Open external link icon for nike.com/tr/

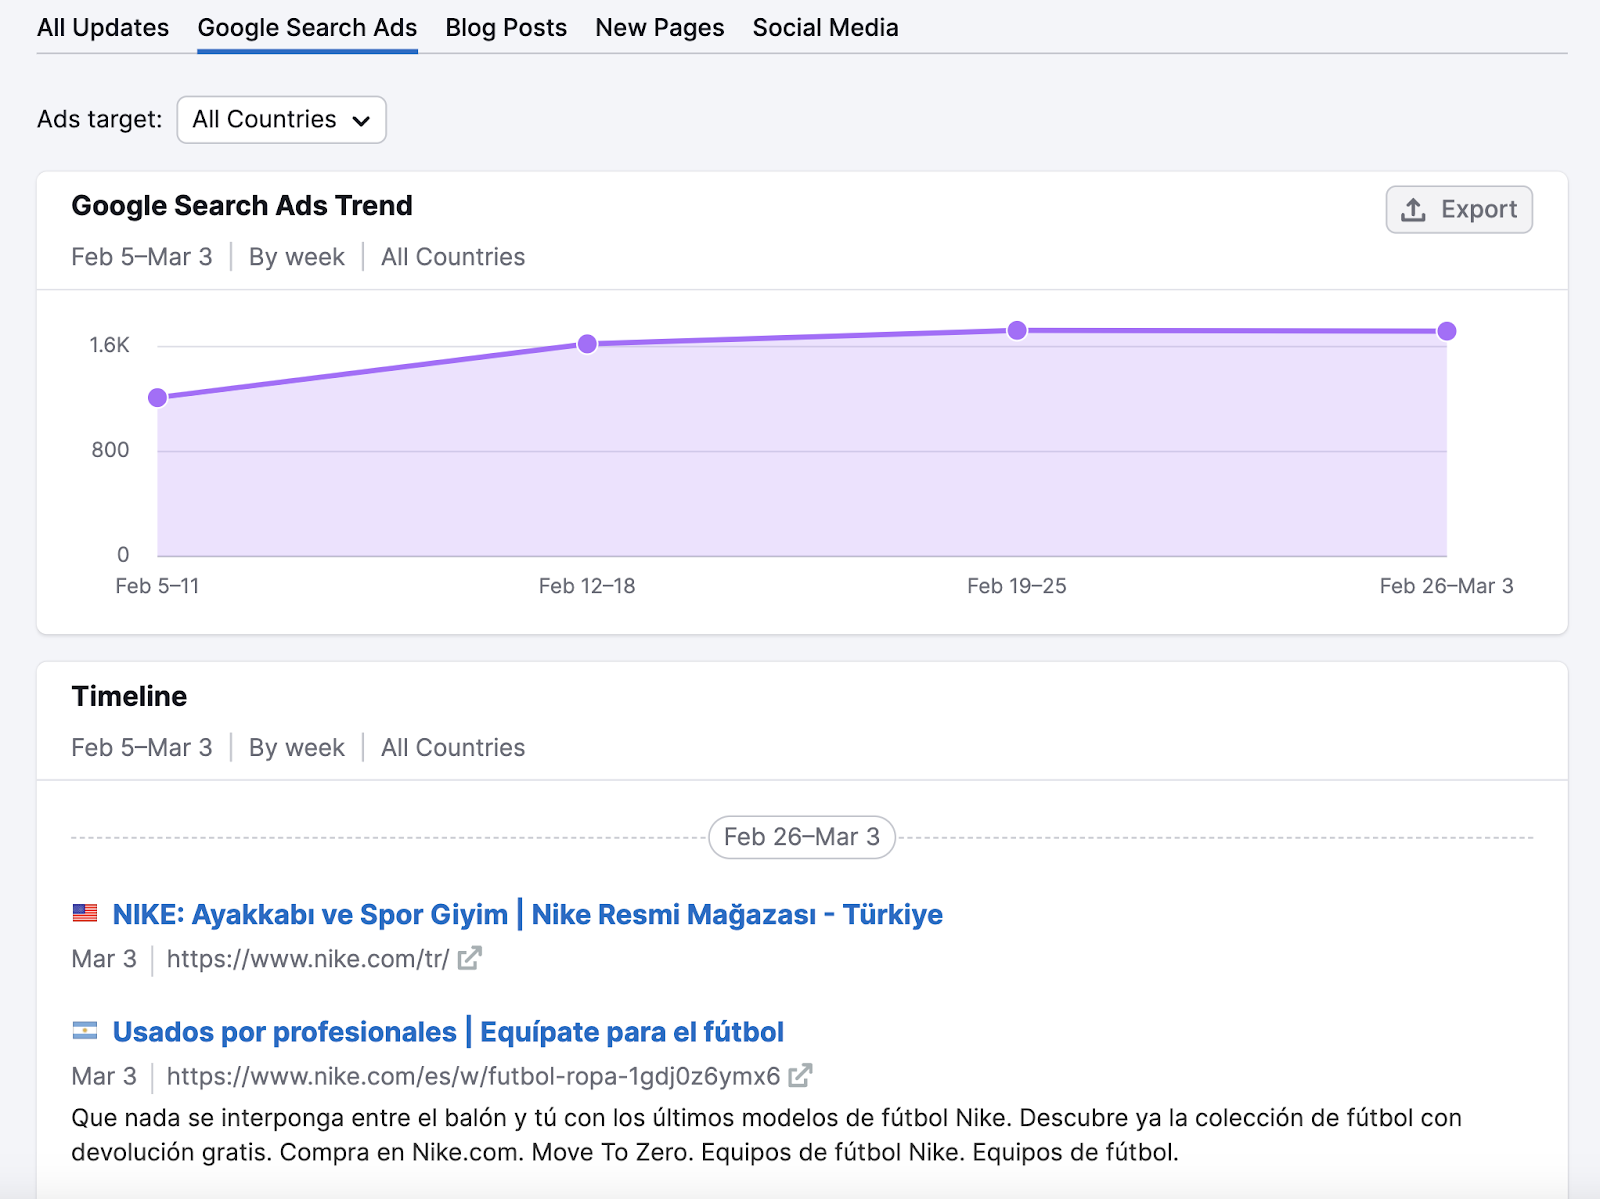tap(470, 958)
